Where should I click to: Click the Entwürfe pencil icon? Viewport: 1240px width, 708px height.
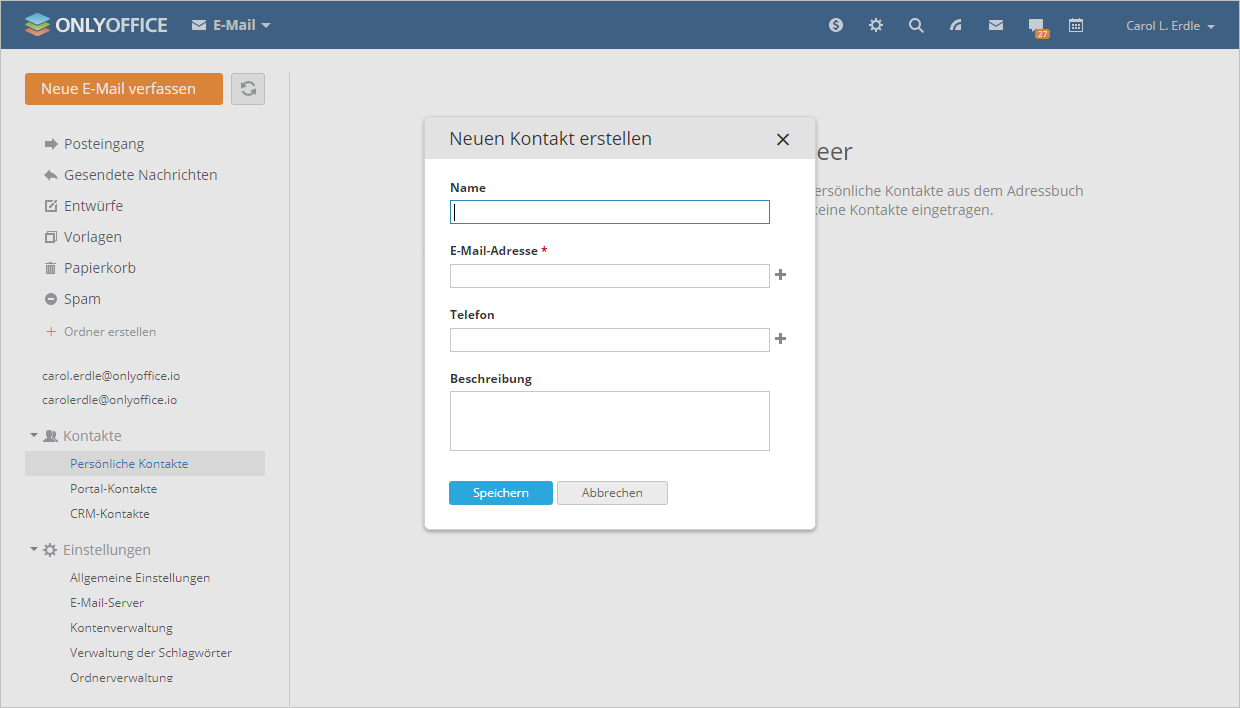[51, 206]
